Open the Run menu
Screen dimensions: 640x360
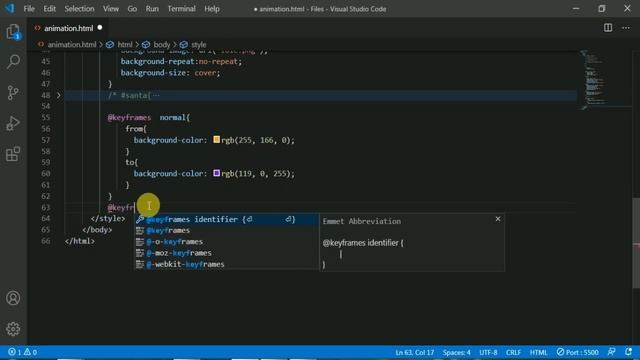(x=152, y=9)
